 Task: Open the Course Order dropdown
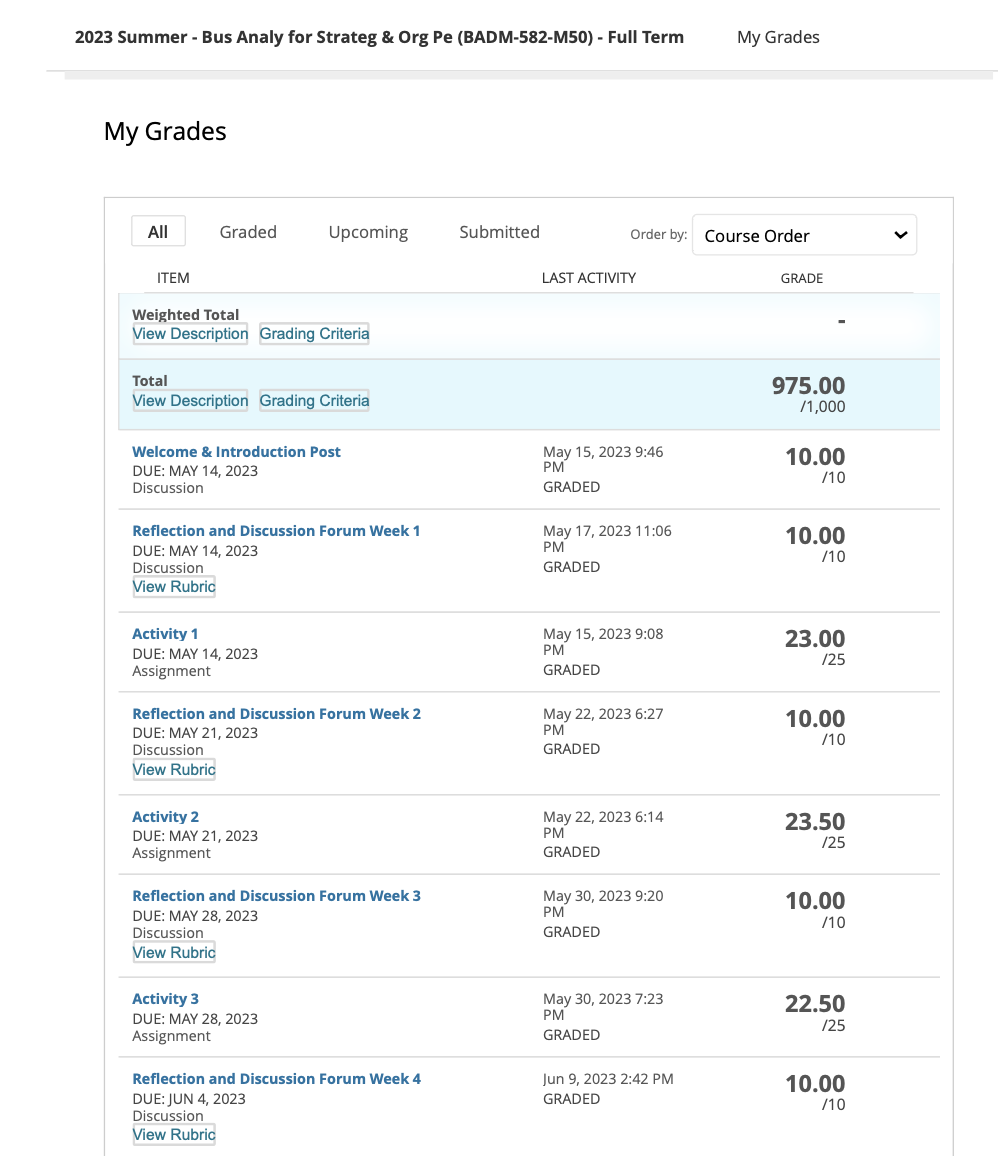804,236
